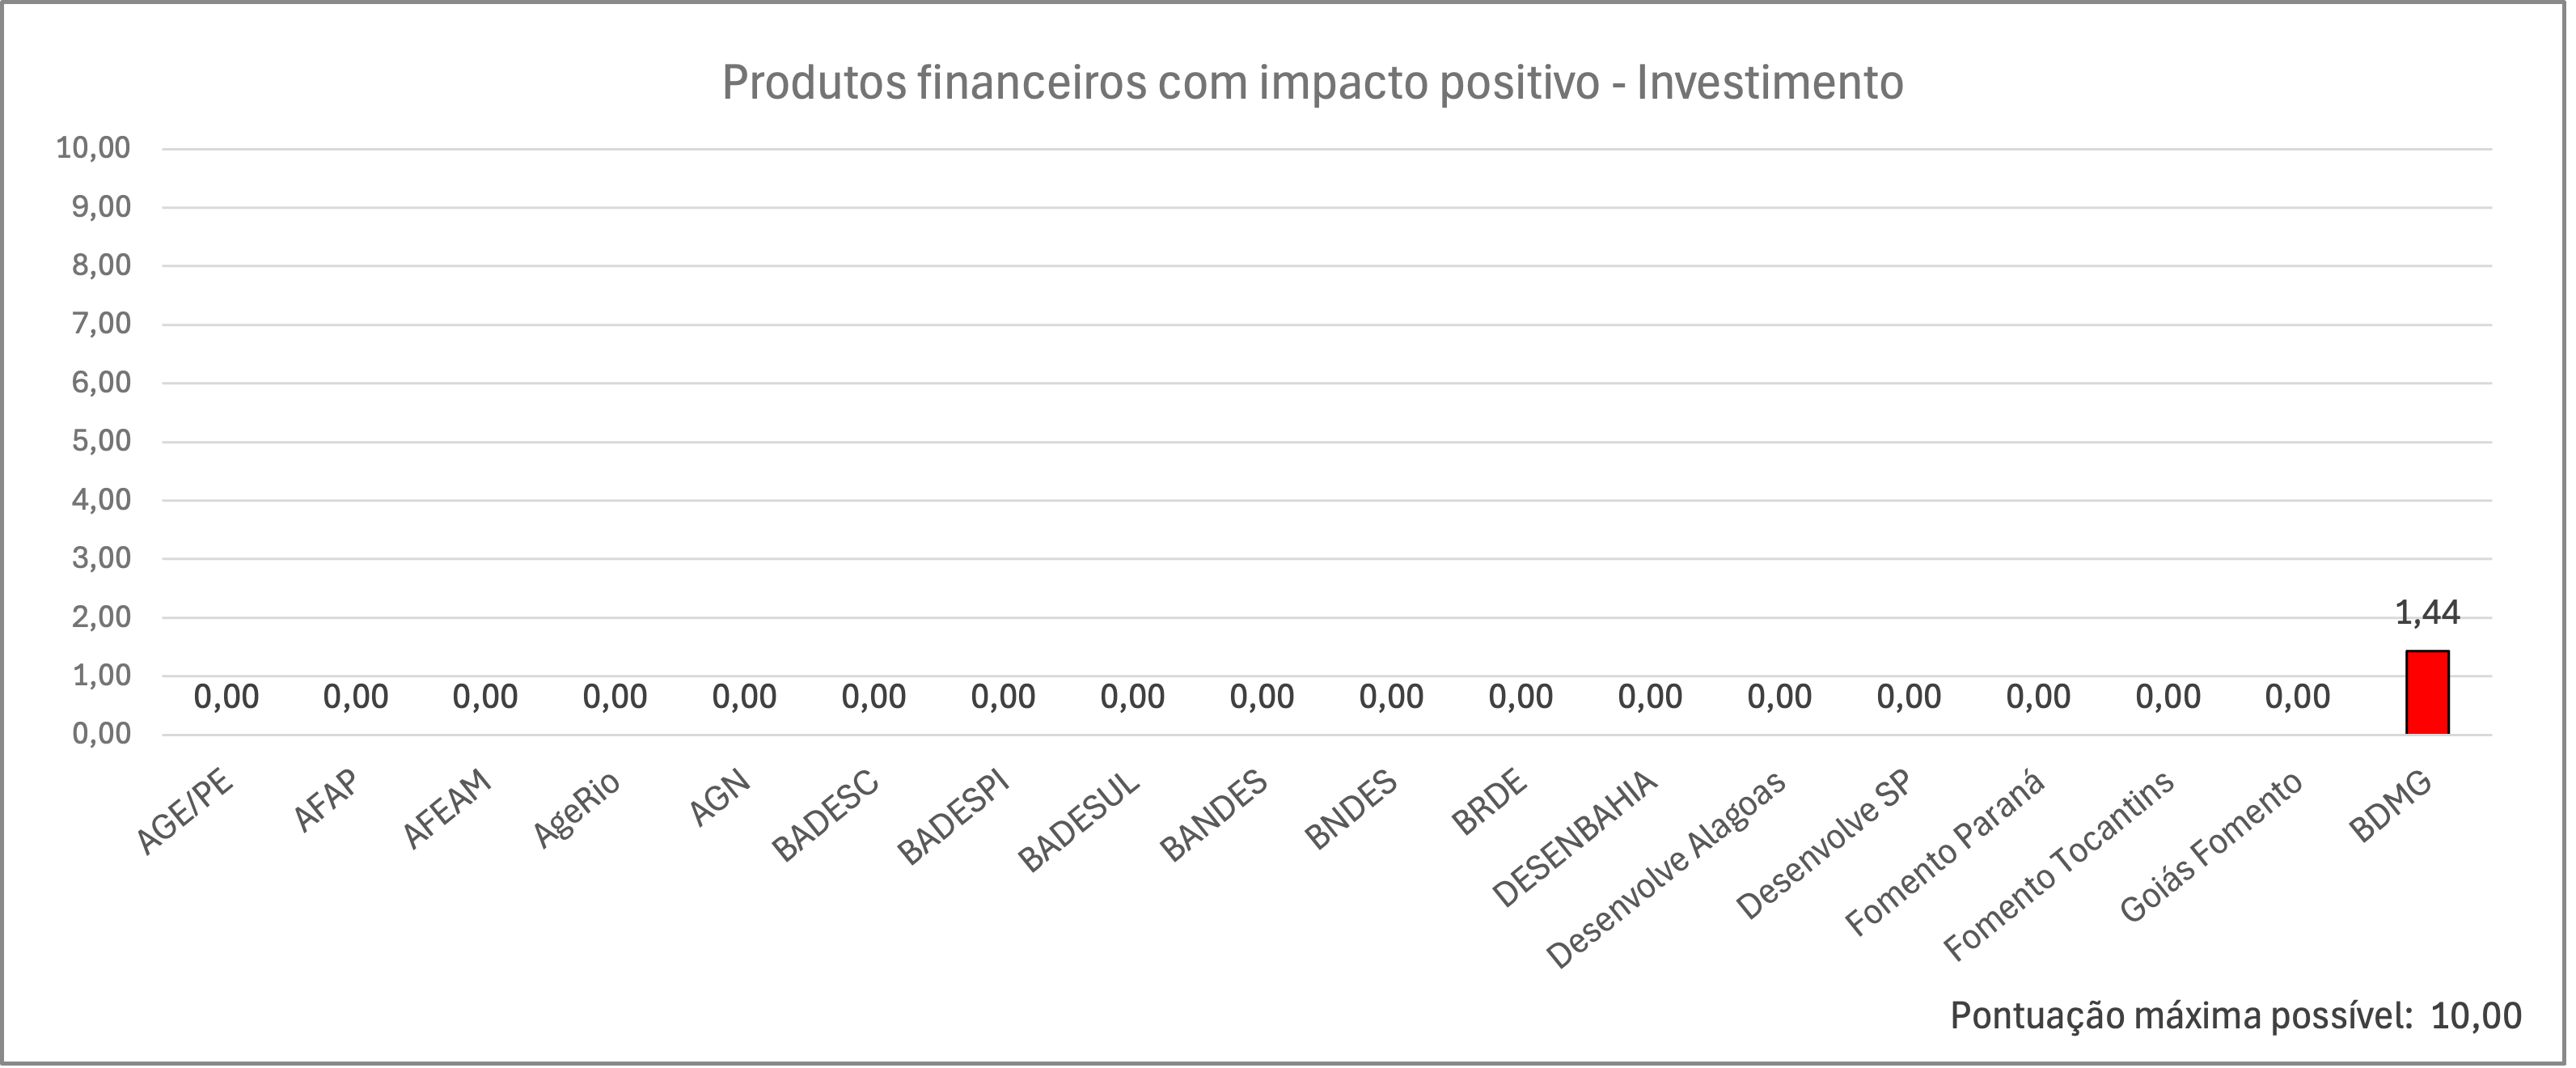The width and height of the screenshot is (2576, 1068).
Task: Select the chart title text
Action: click(x=1312, y=83)
